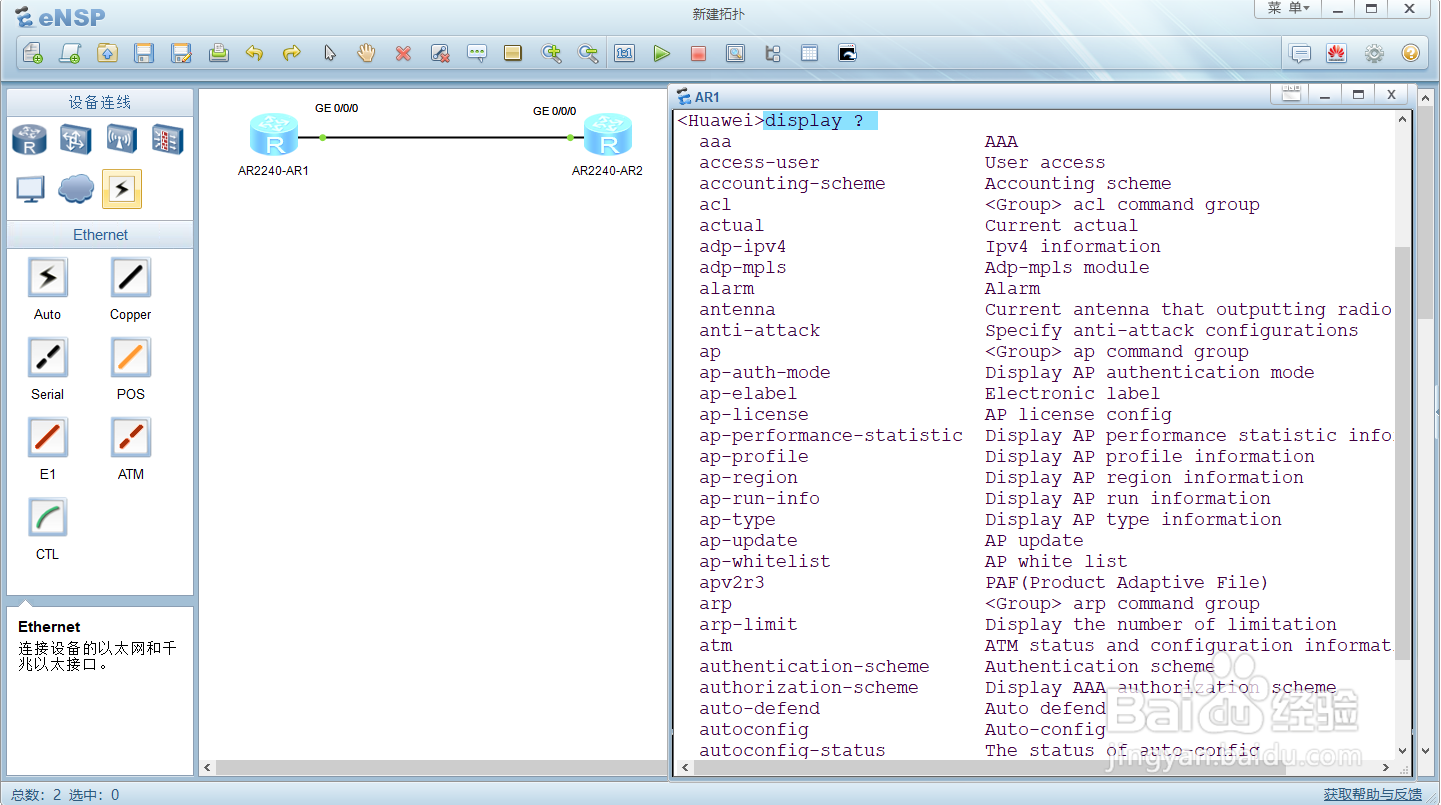Click the 'arp-limit' command entry
The height and width of the screenshot is (805, 1441).
[748, 624]
